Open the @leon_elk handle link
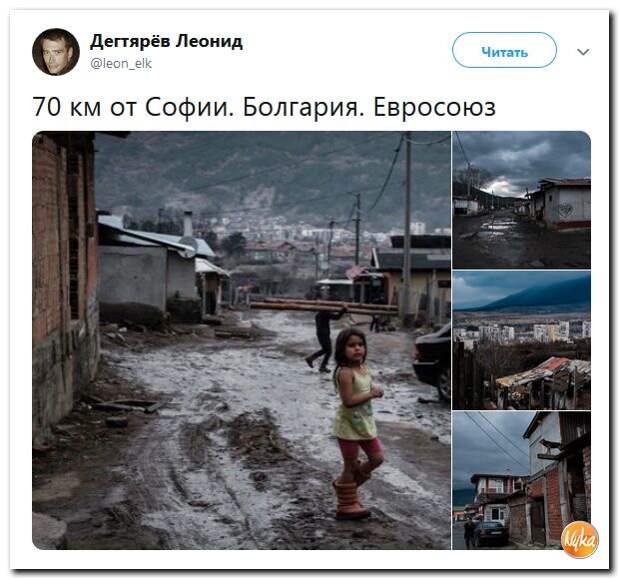Image resolution: width=620 pixels, height=580 pixels. pyautogui.click(x=121, y=63)
